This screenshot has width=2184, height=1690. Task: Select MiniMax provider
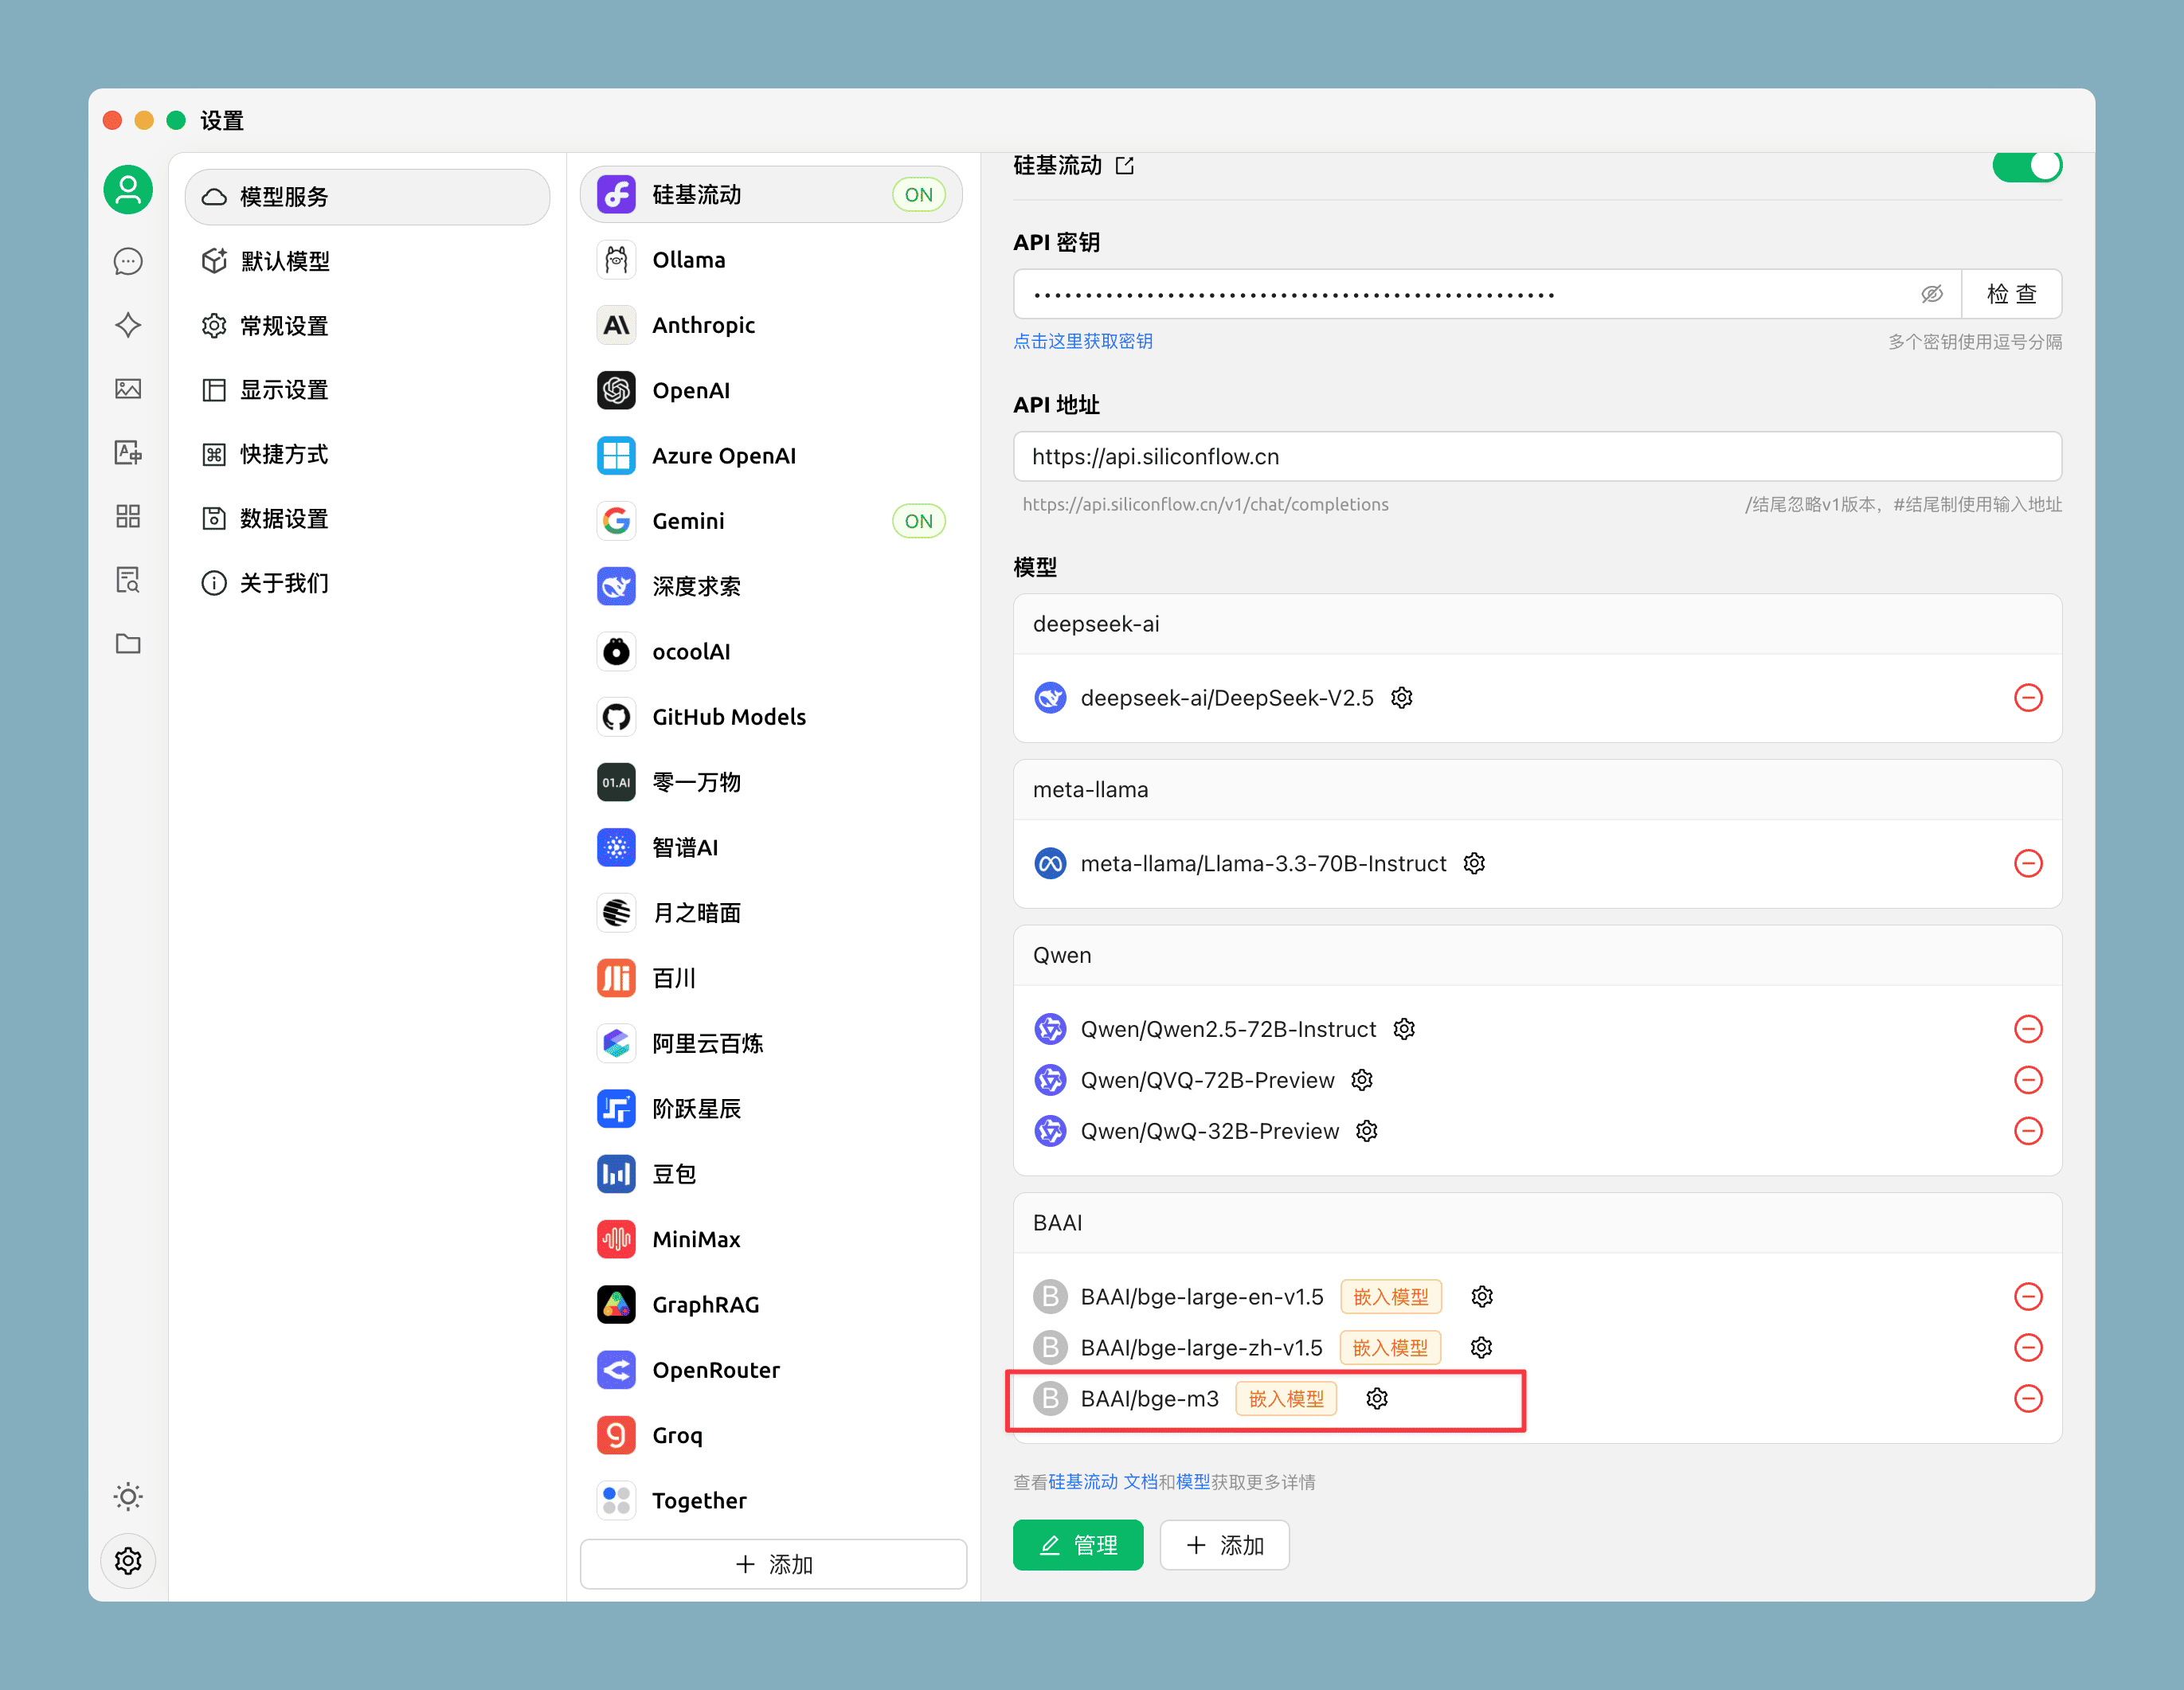[x=771, y=1239]
